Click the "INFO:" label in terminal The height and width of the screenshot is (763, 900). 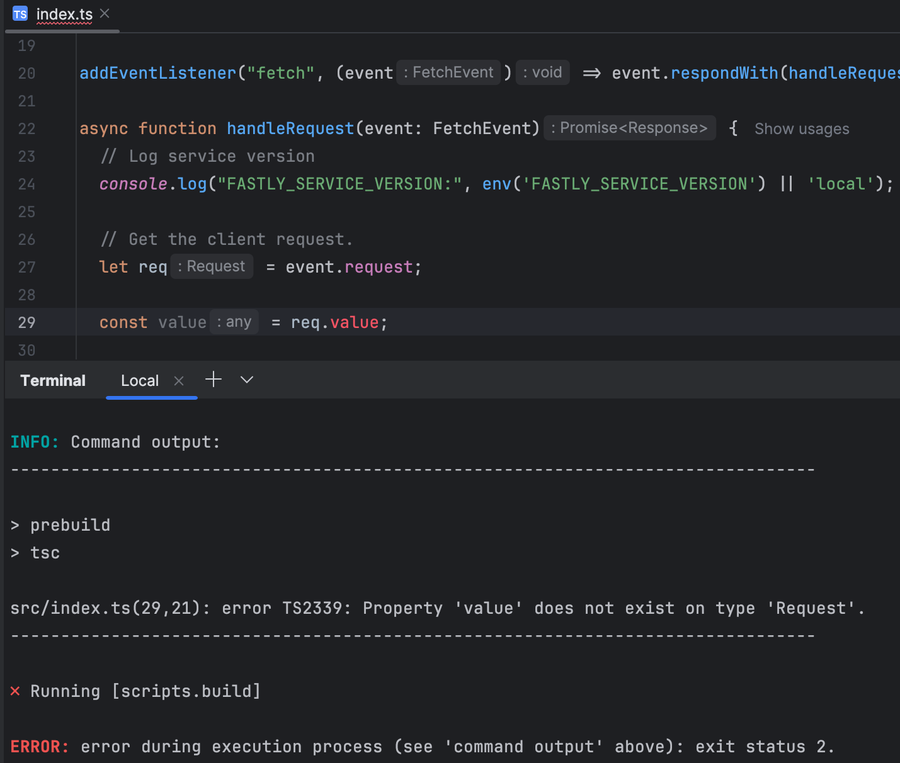point(35,442)
